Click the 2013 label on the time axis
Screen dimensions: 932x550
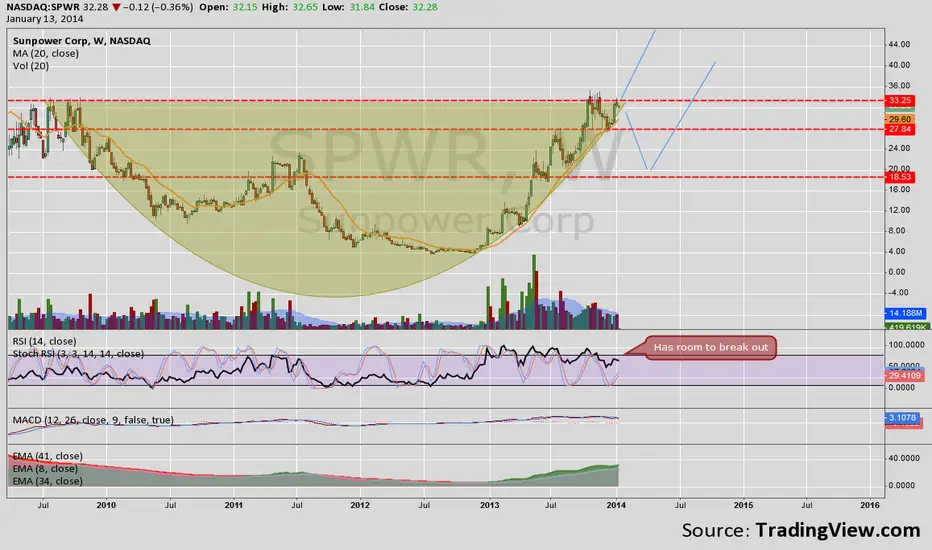point(489,505)
